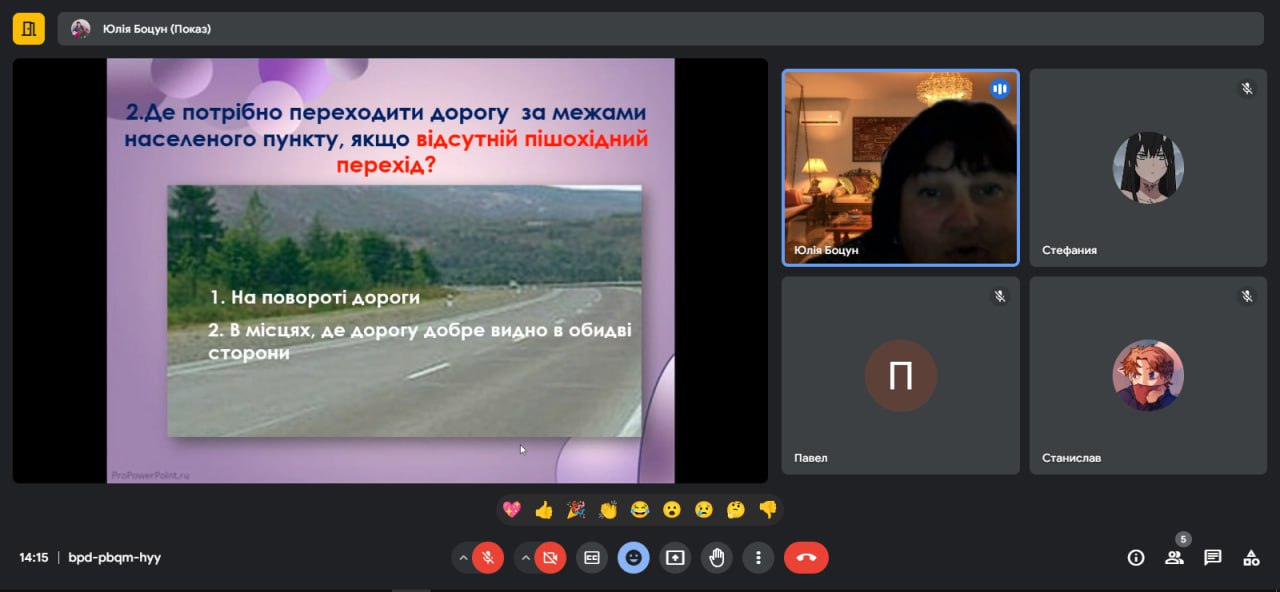
Task: Toggle the disabled camera button
Action: click(550, 558)
